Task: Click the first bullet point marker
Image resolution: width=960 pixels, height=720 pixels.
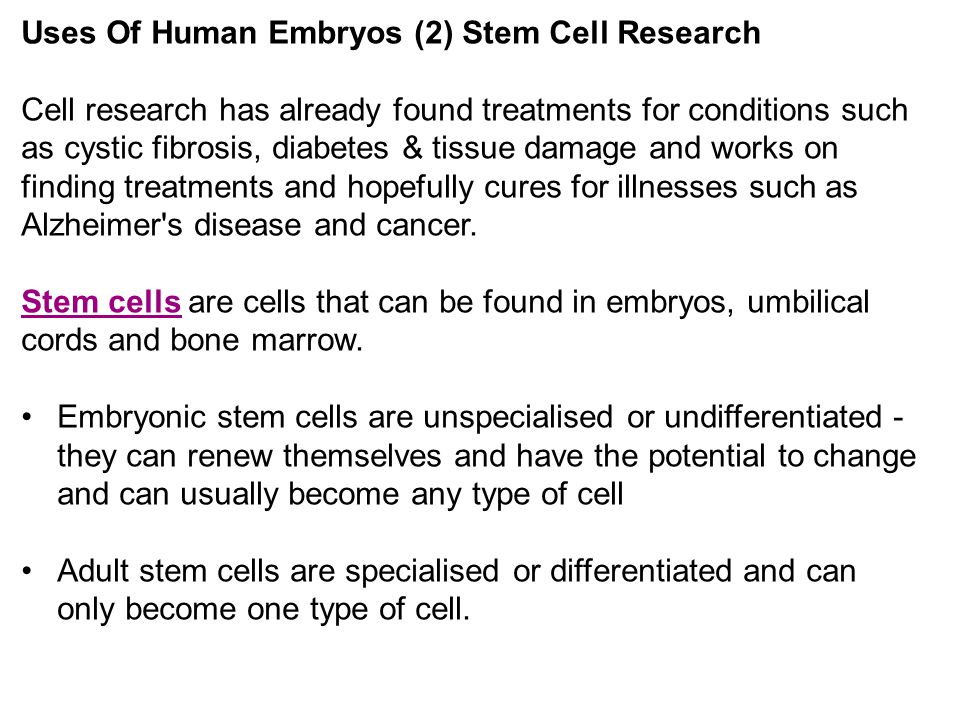Action: click(x=26, y=418)
